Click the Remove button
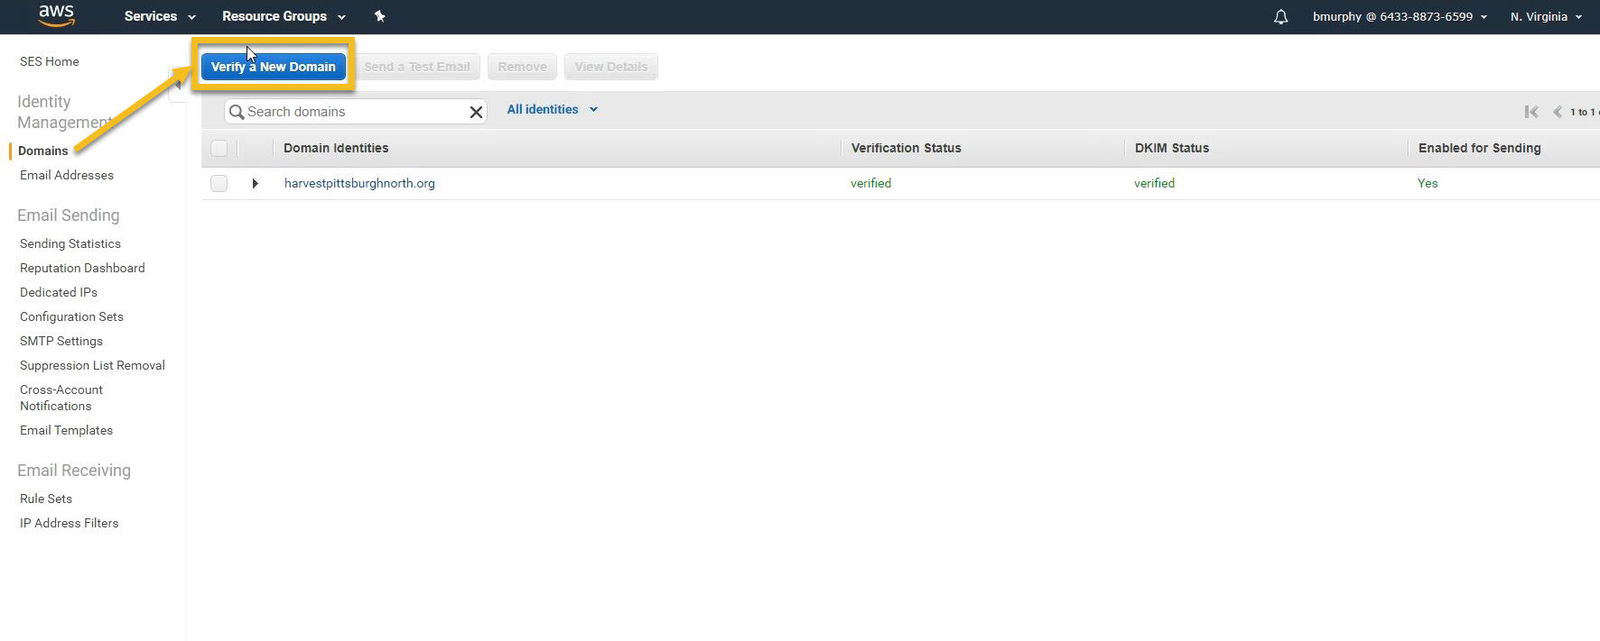1600x641 pixels. tap(522, 67)
